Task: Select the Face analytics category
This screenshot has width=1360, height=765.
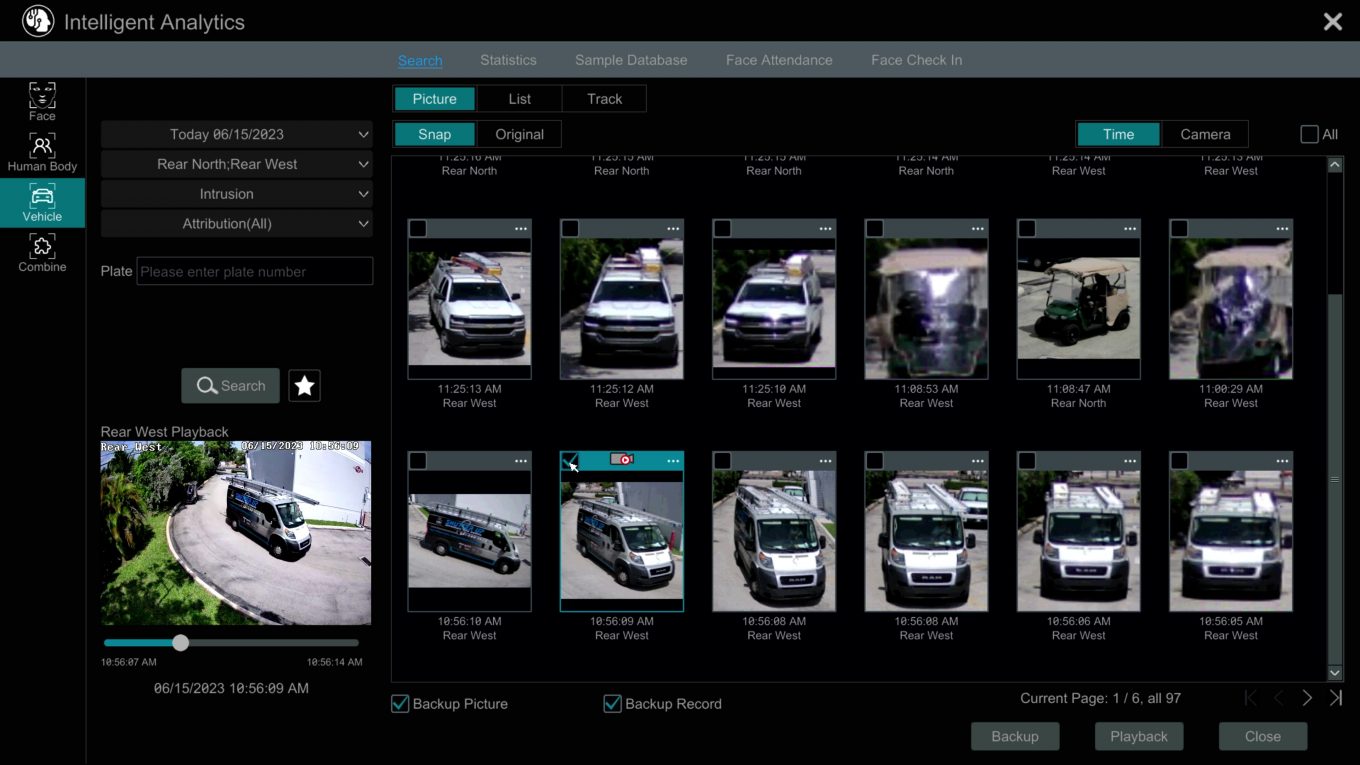Action: click(42, 100)
